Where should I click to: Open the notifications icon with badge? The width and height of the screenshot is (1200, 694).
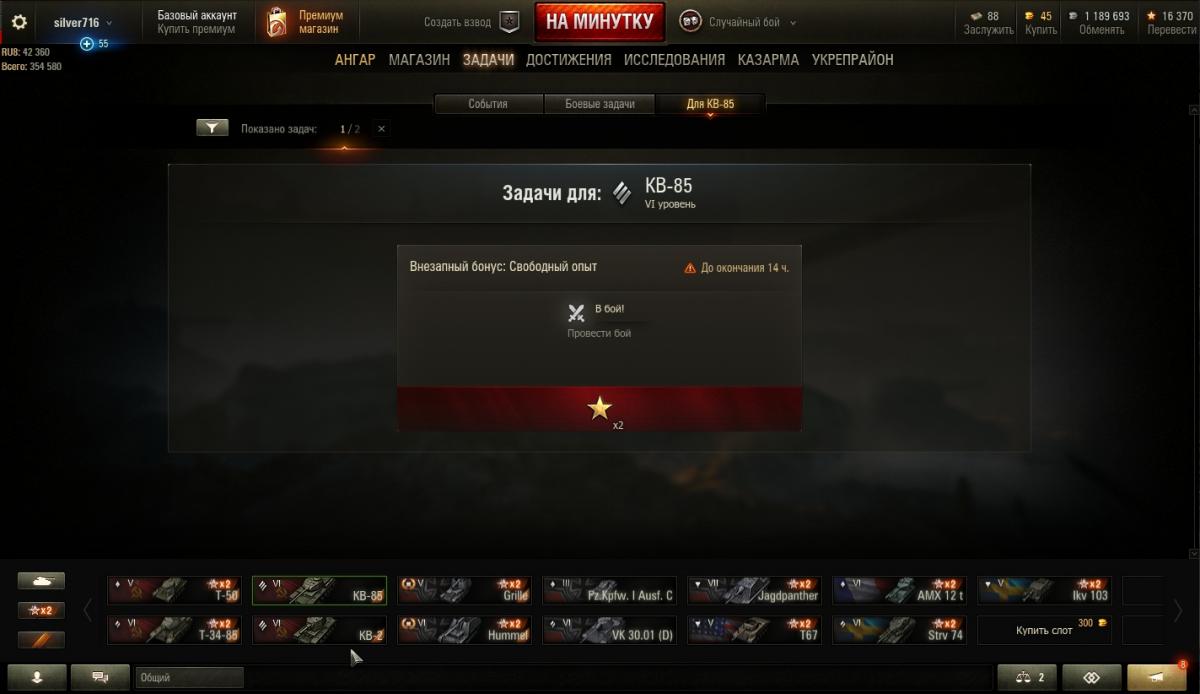click(1156, 677)
